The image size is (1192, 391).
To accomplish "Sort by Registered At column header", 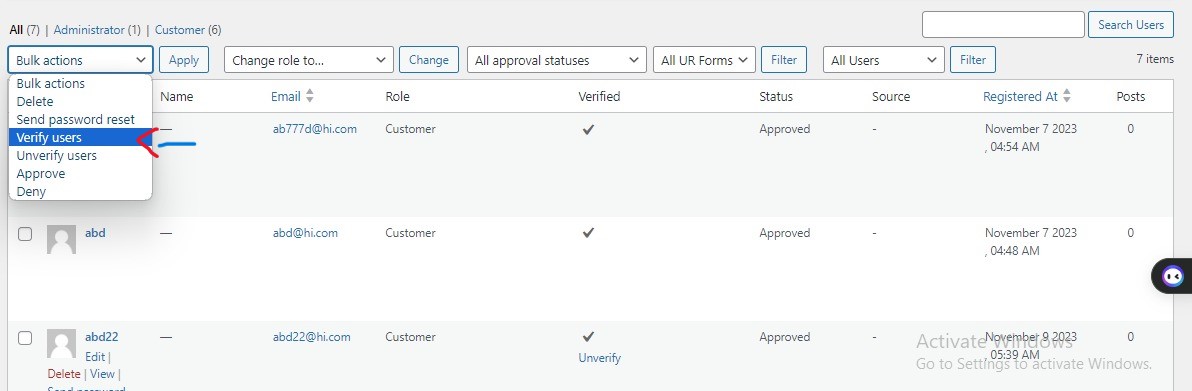I will pos(1020,97).
